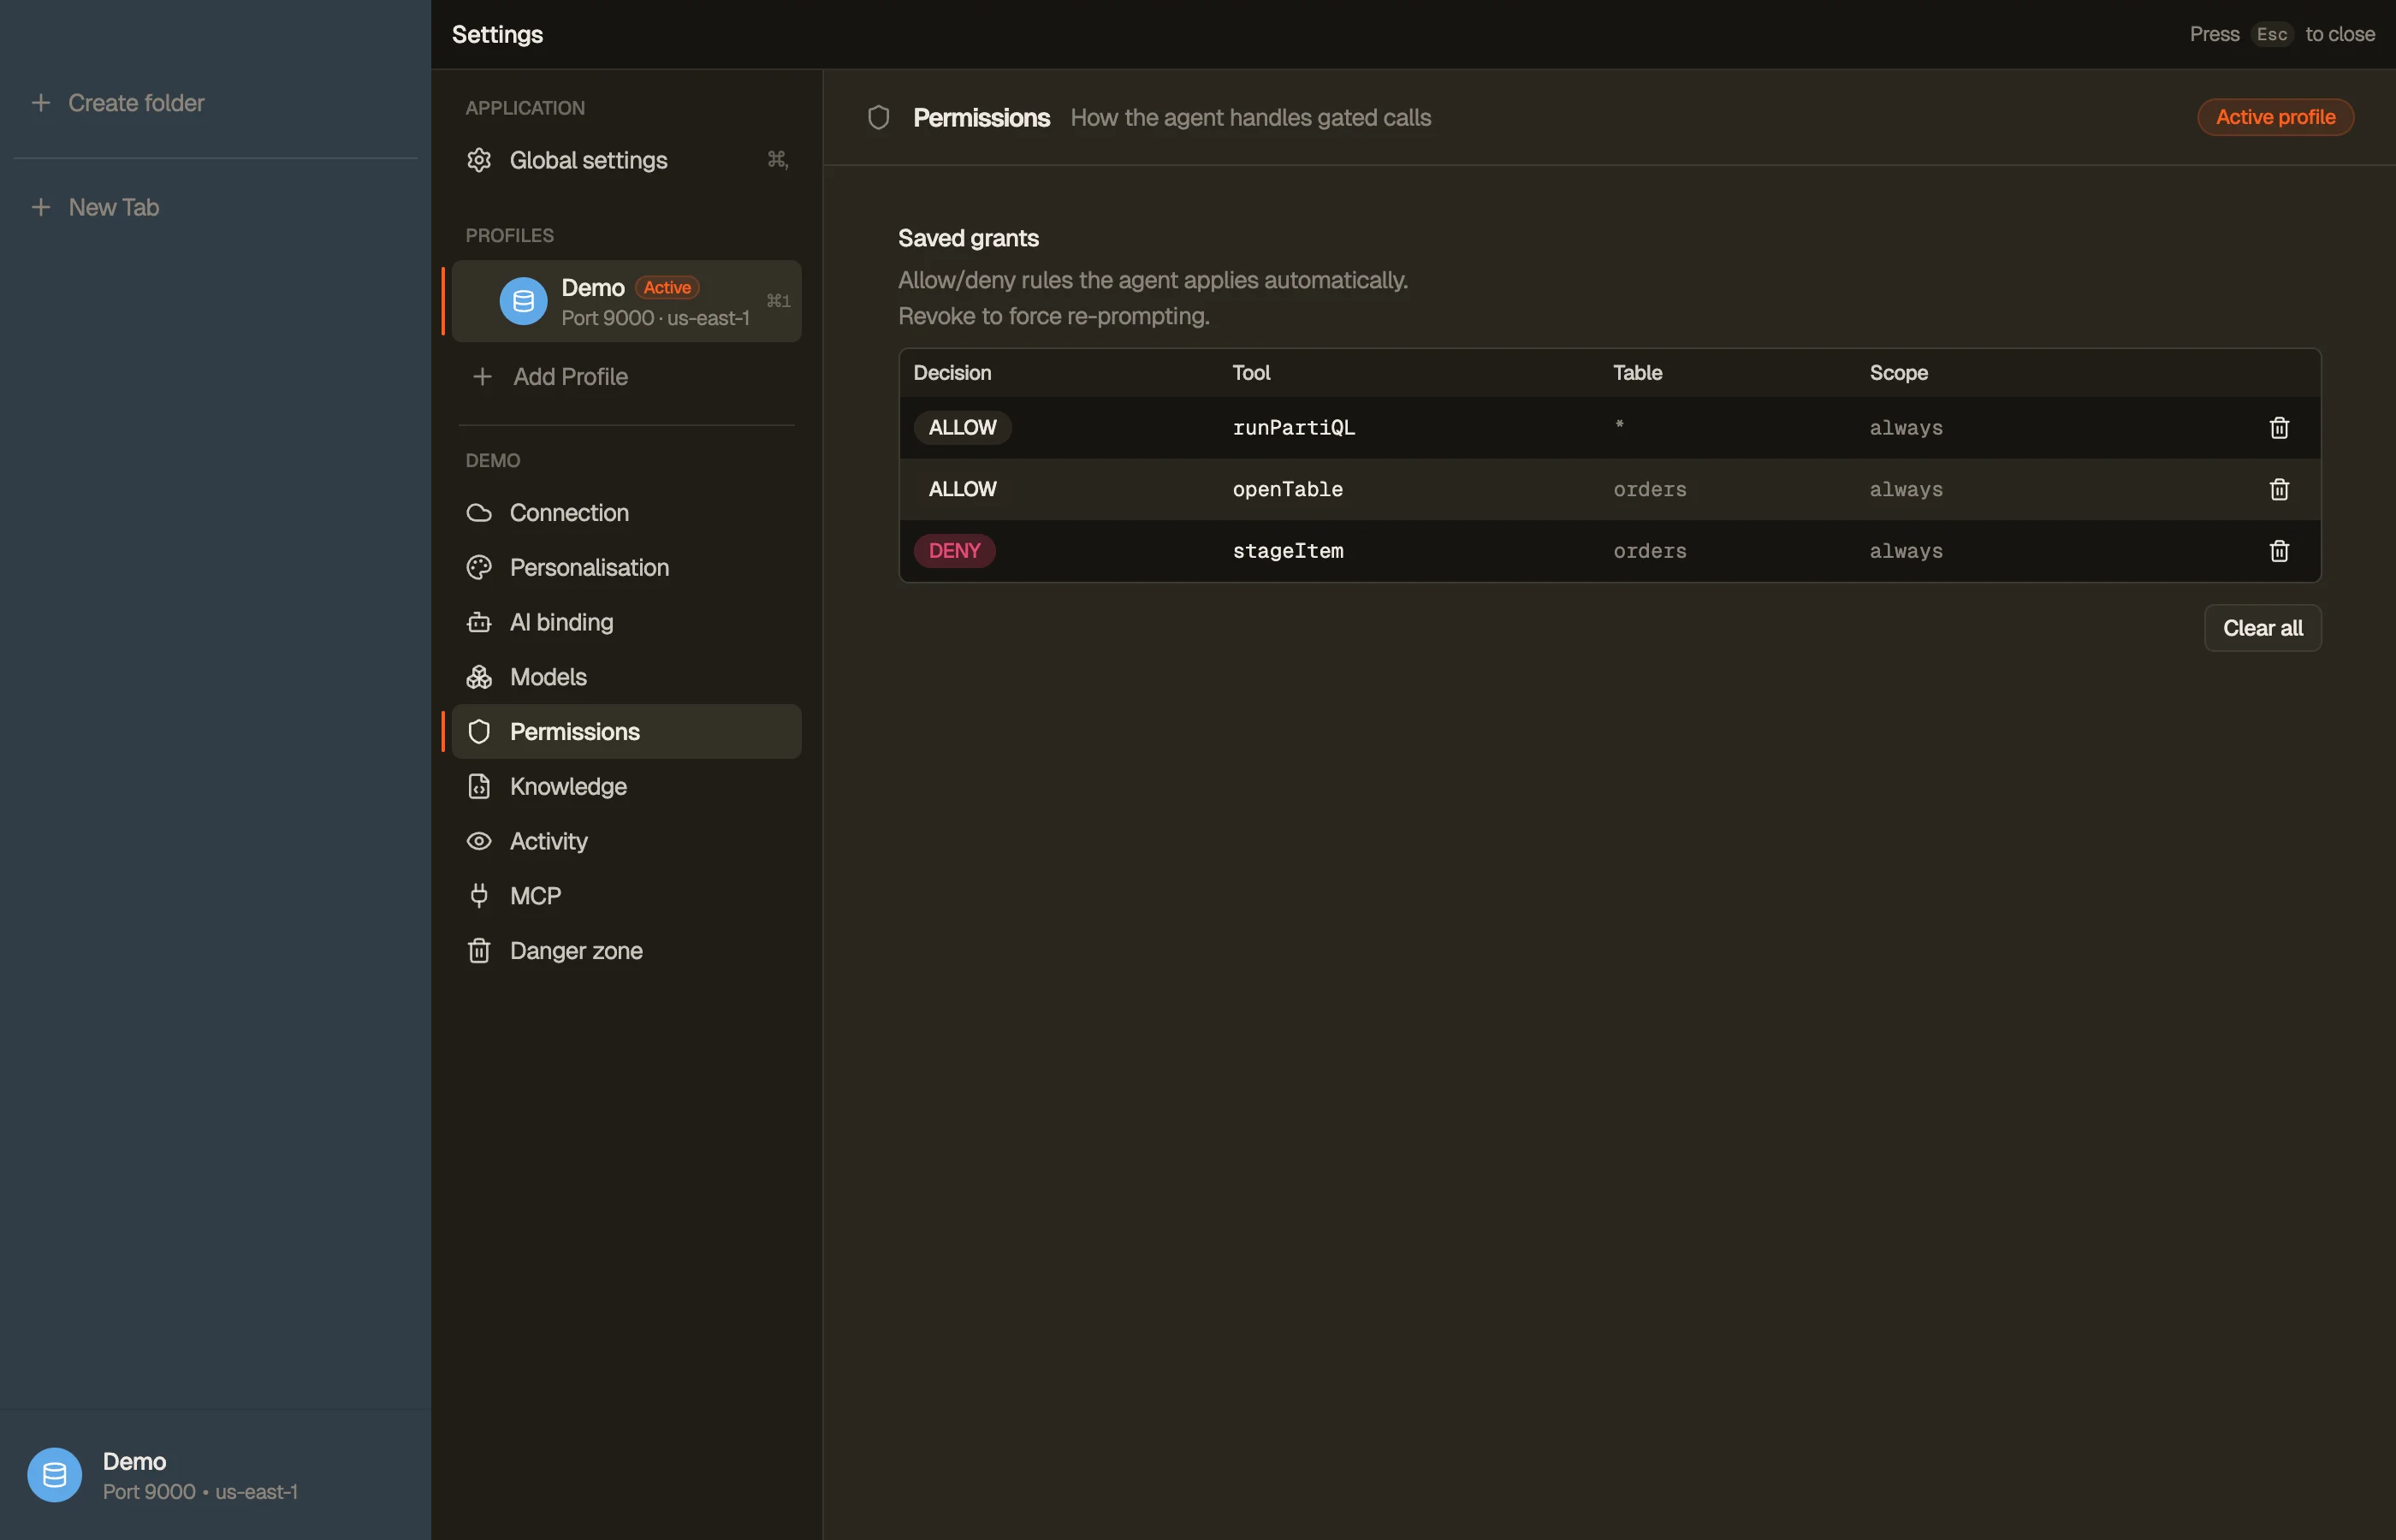Click the Connection cloud icon
The height and width of the screenshot is (1540, 2396).
pos(479,513)
